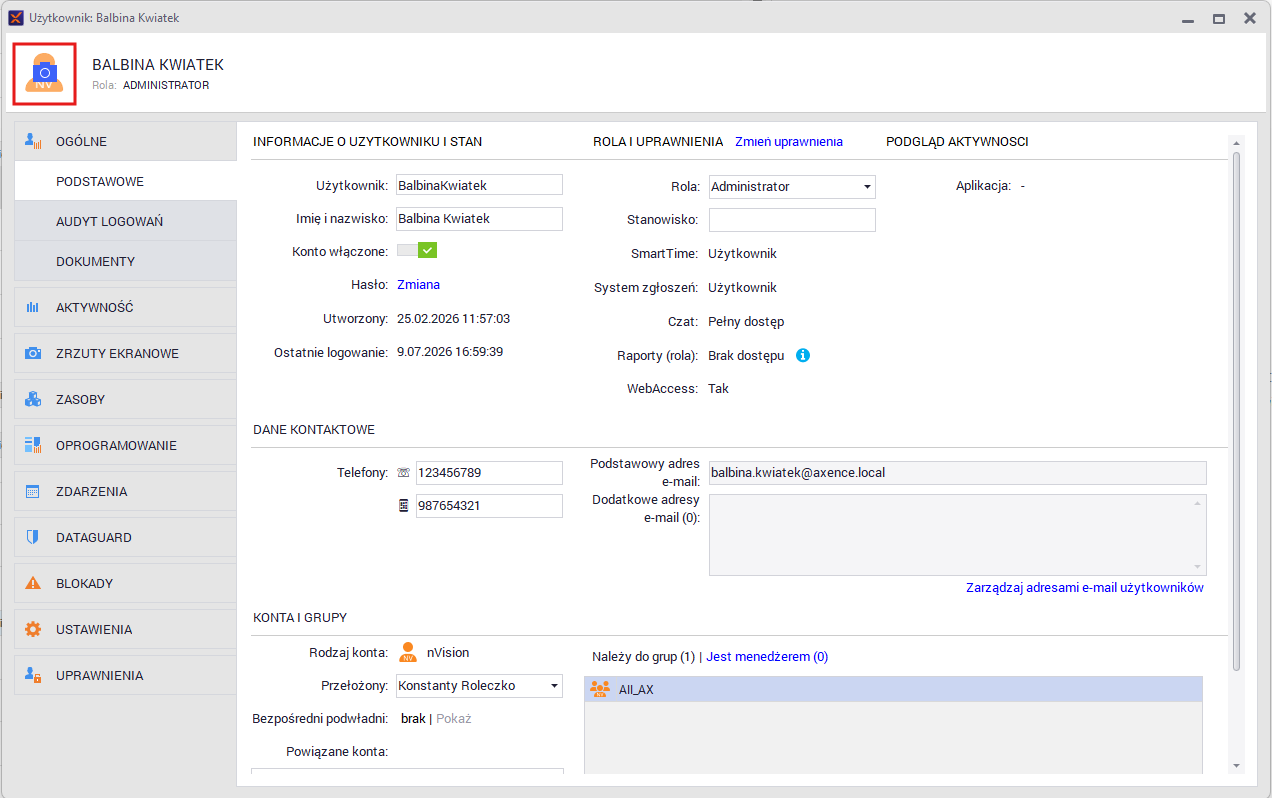Click the mobile phone icon

click(x=403, y=506)
